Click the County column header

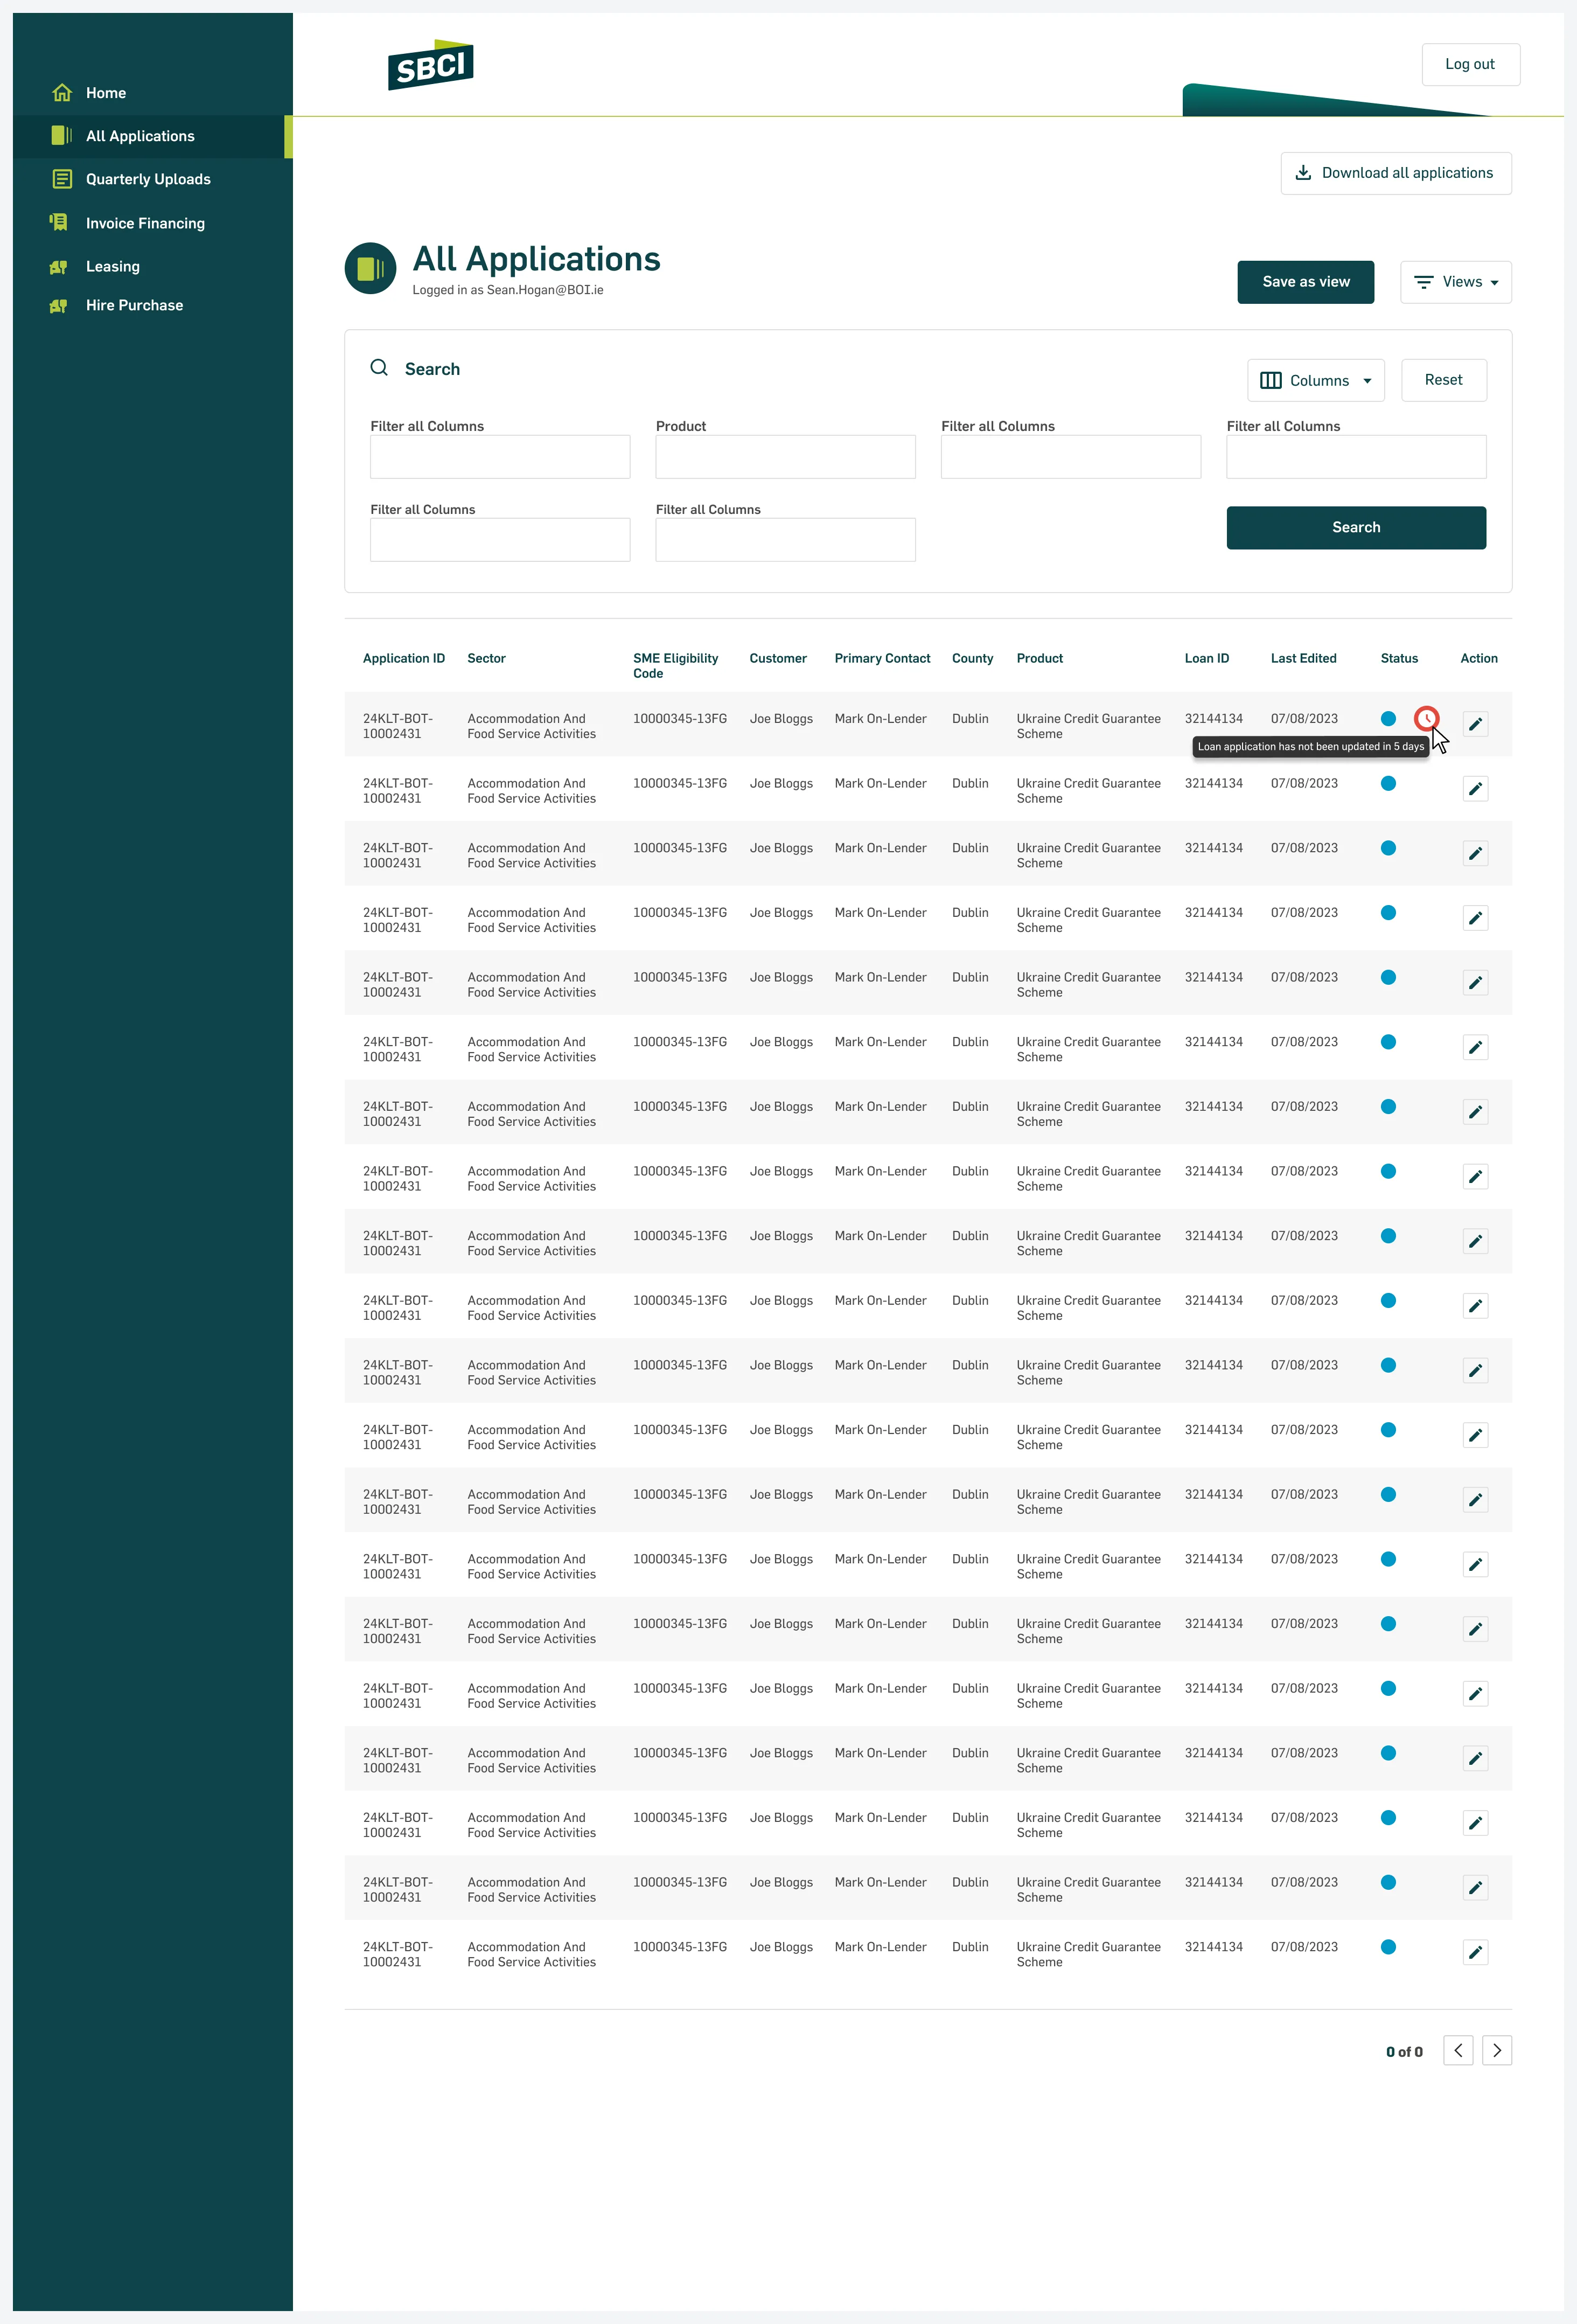pyautogui.click(x=972, y=658)
